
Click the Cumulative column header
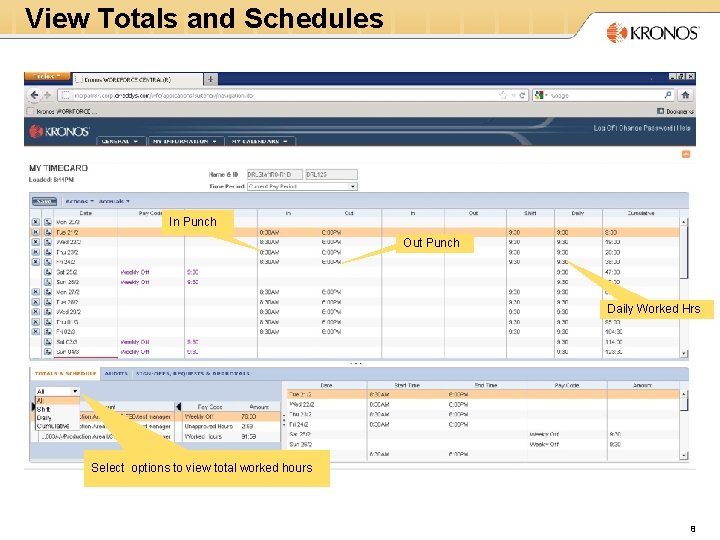point(641,213)
